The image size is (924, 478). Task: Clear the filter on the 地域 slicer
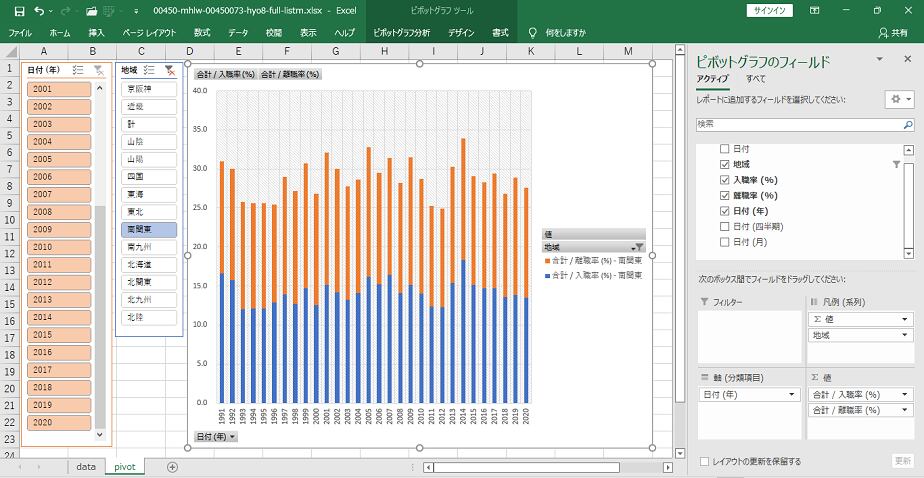pyautogui.click(x=169, y=70)
